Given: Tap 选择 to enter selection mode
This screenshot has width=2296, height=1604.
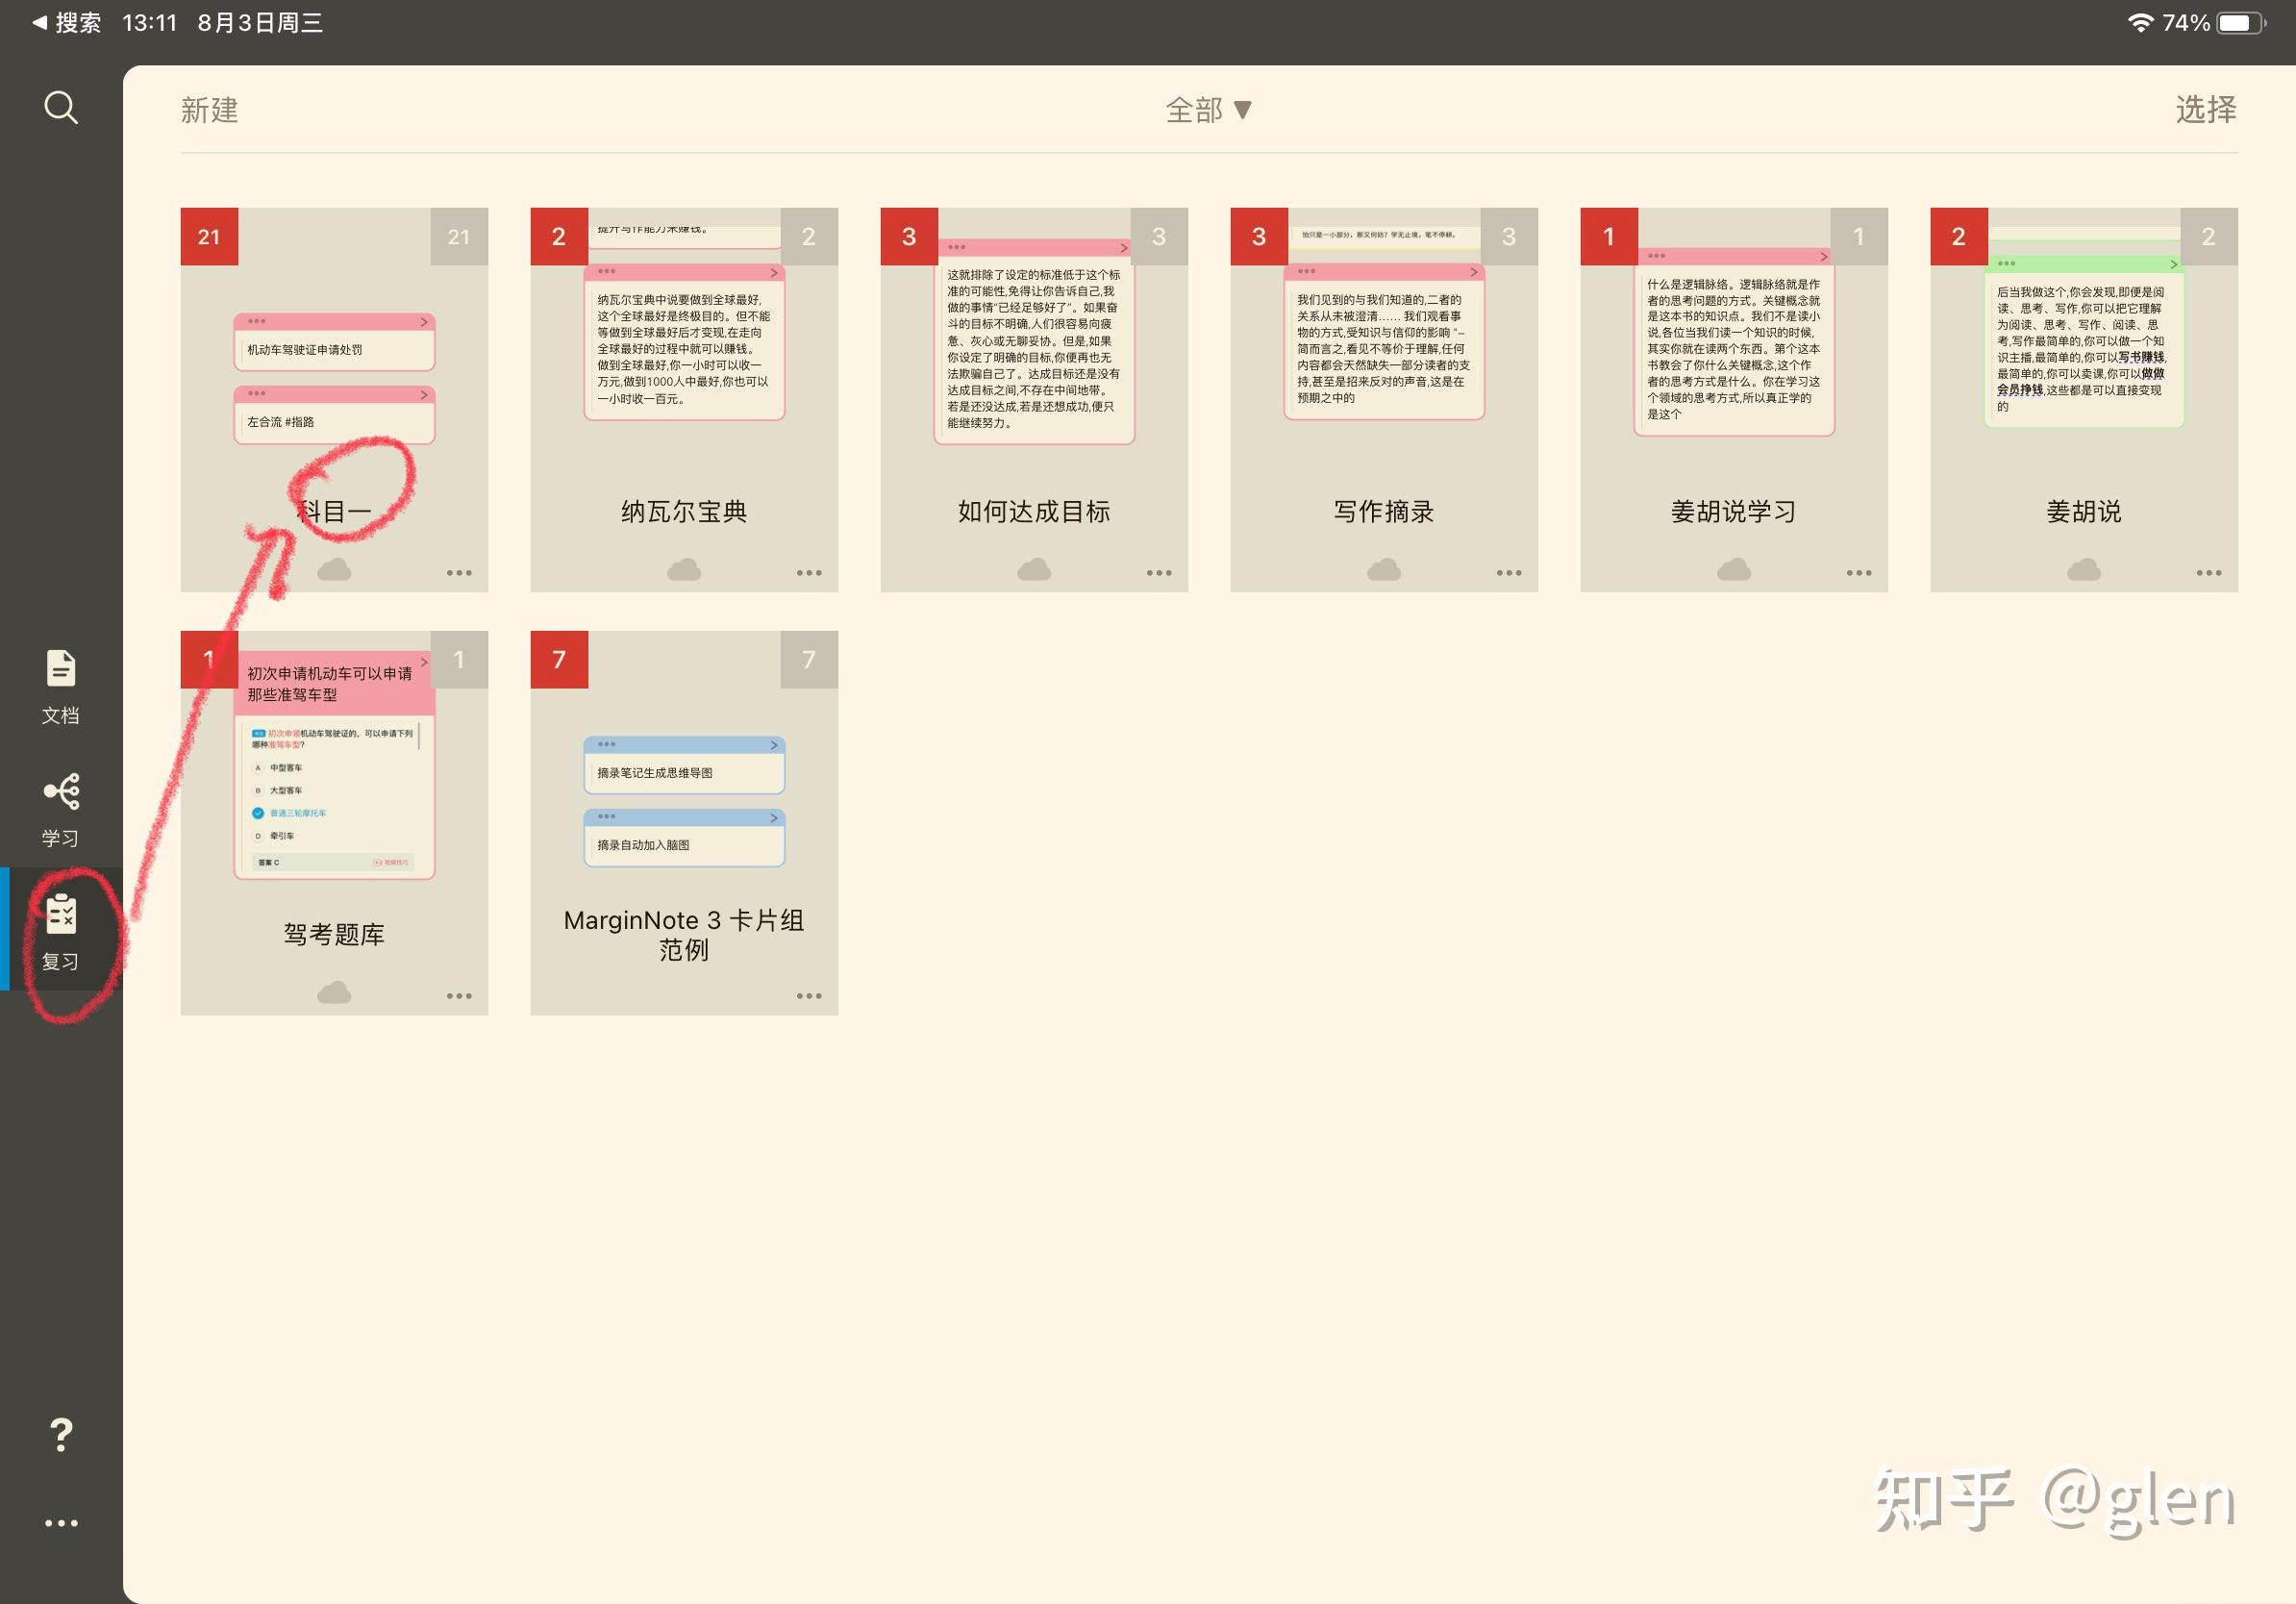Looking at the screenshot, I should [x=2205, y=110].
